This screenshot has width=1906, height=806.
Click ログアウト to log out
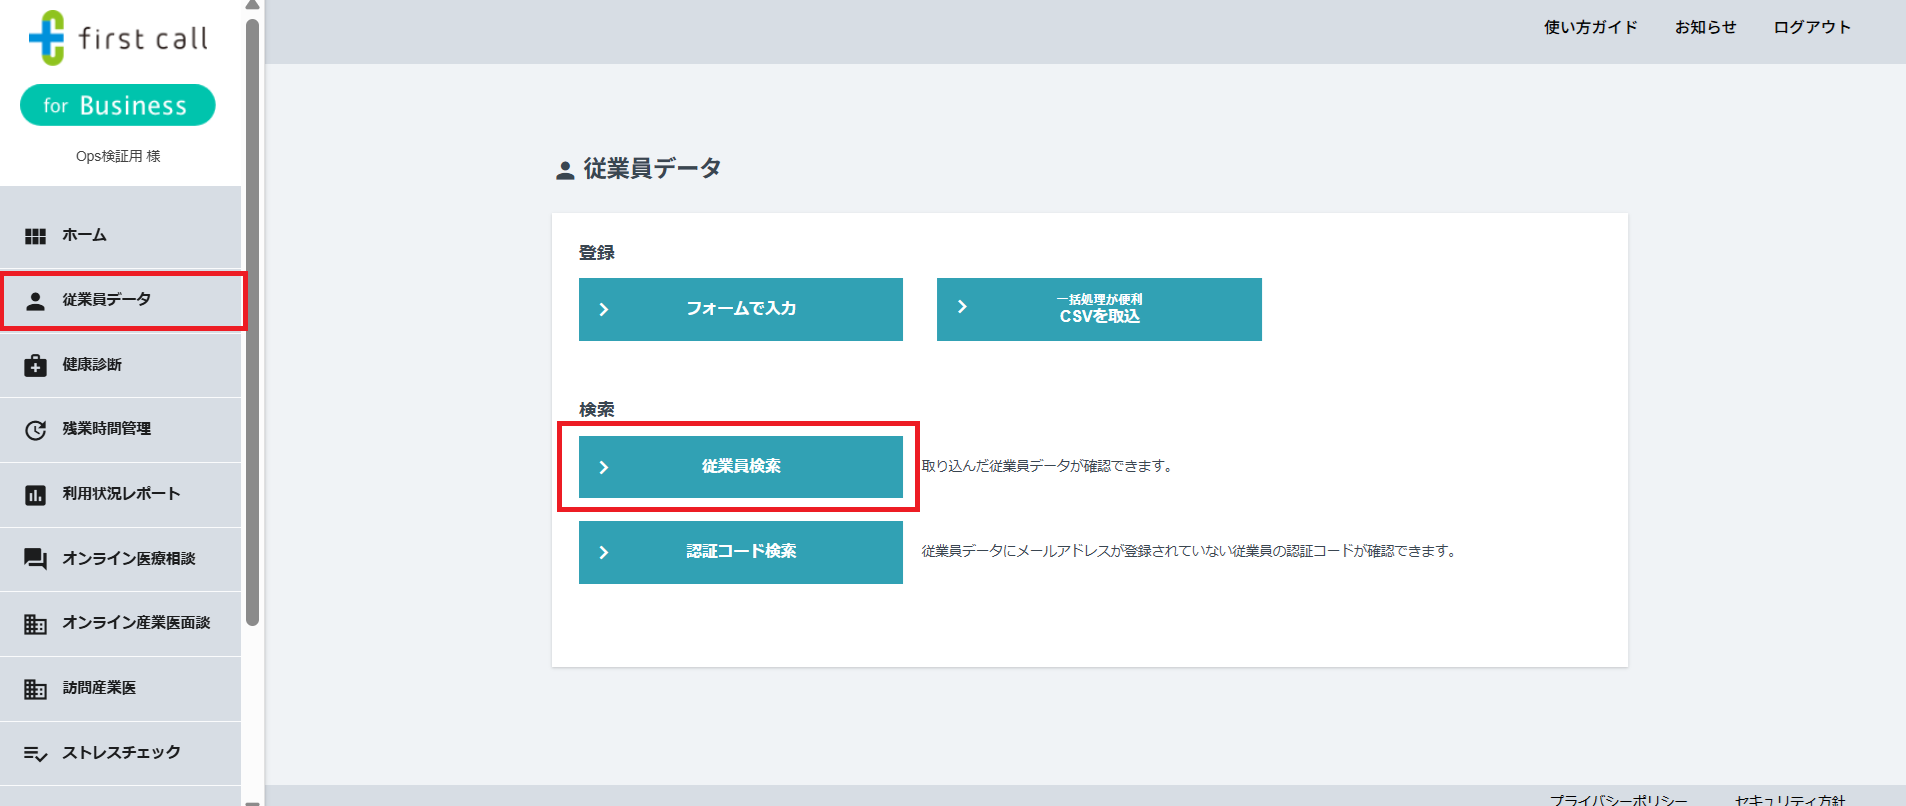click(x=1811, y=27)
